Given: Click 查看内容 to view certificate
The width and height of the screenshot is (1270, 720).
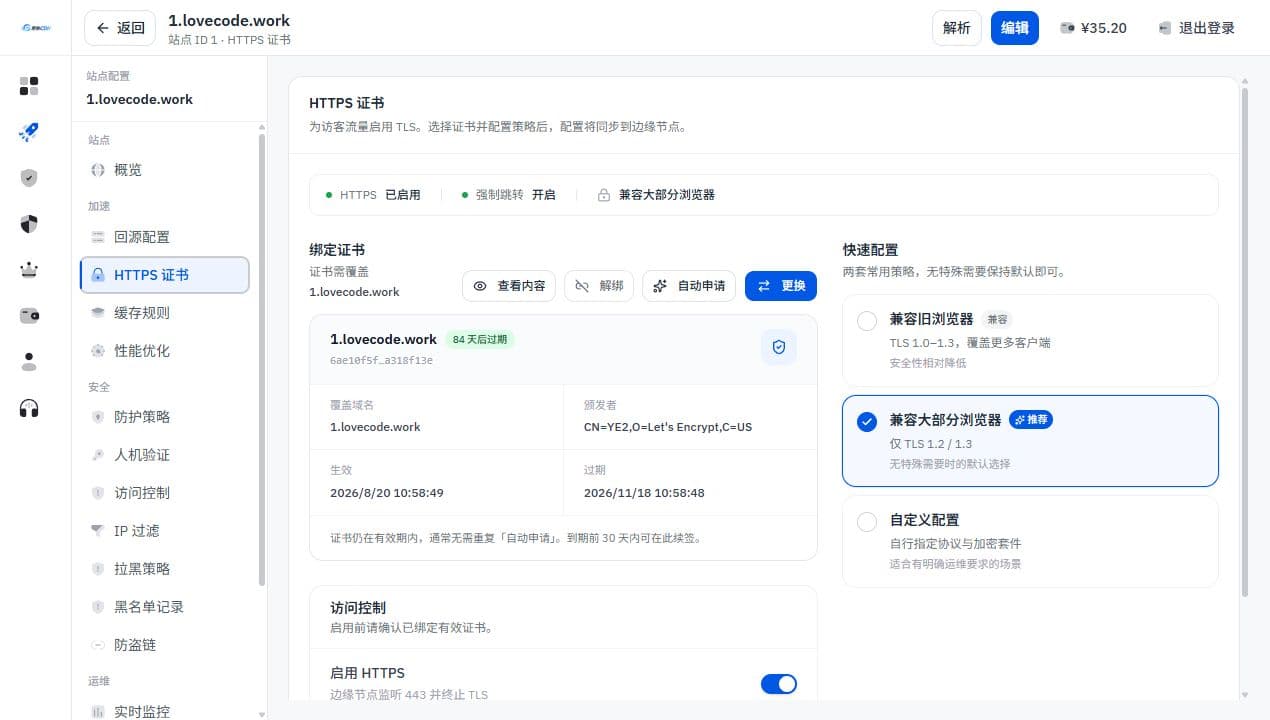Looking at the screenshot, I should pyautogui.click(x=509, y=286).
